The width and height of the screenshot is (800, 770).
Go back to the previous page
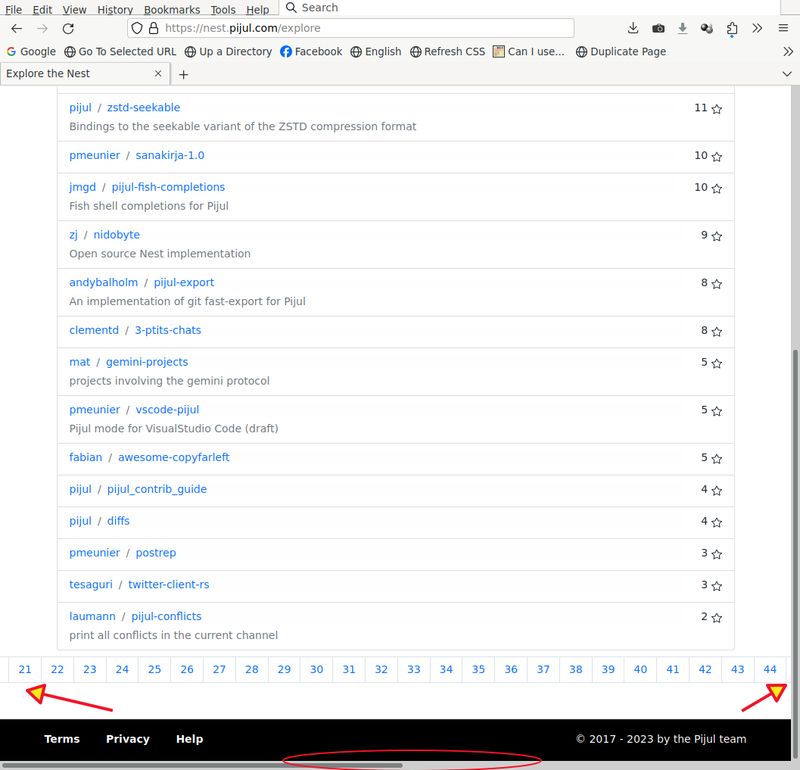[x=16, y=29]
